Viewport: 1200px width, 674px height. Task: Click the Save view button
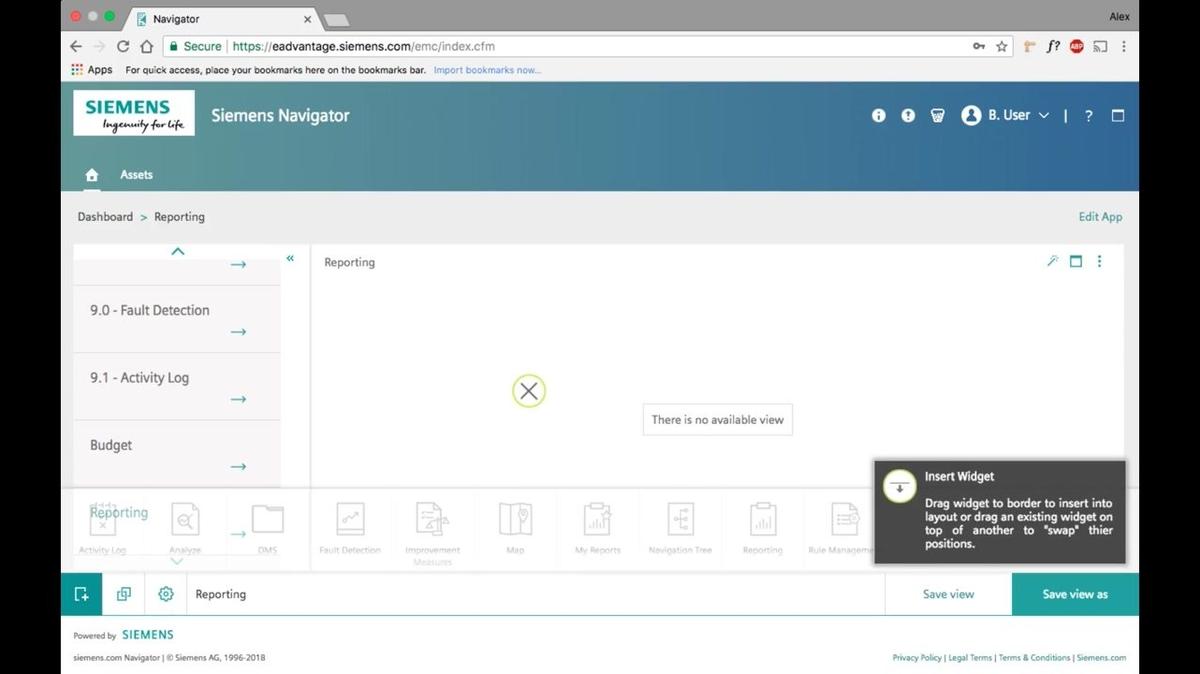pos(948,594)
